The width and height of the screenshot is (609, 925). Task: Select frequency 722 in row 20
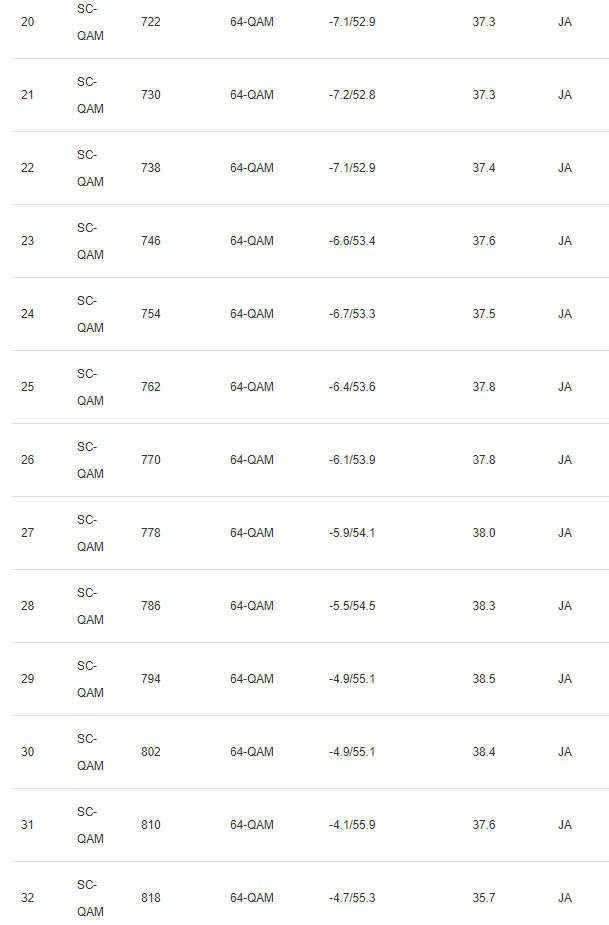click(x=151, y=22)
